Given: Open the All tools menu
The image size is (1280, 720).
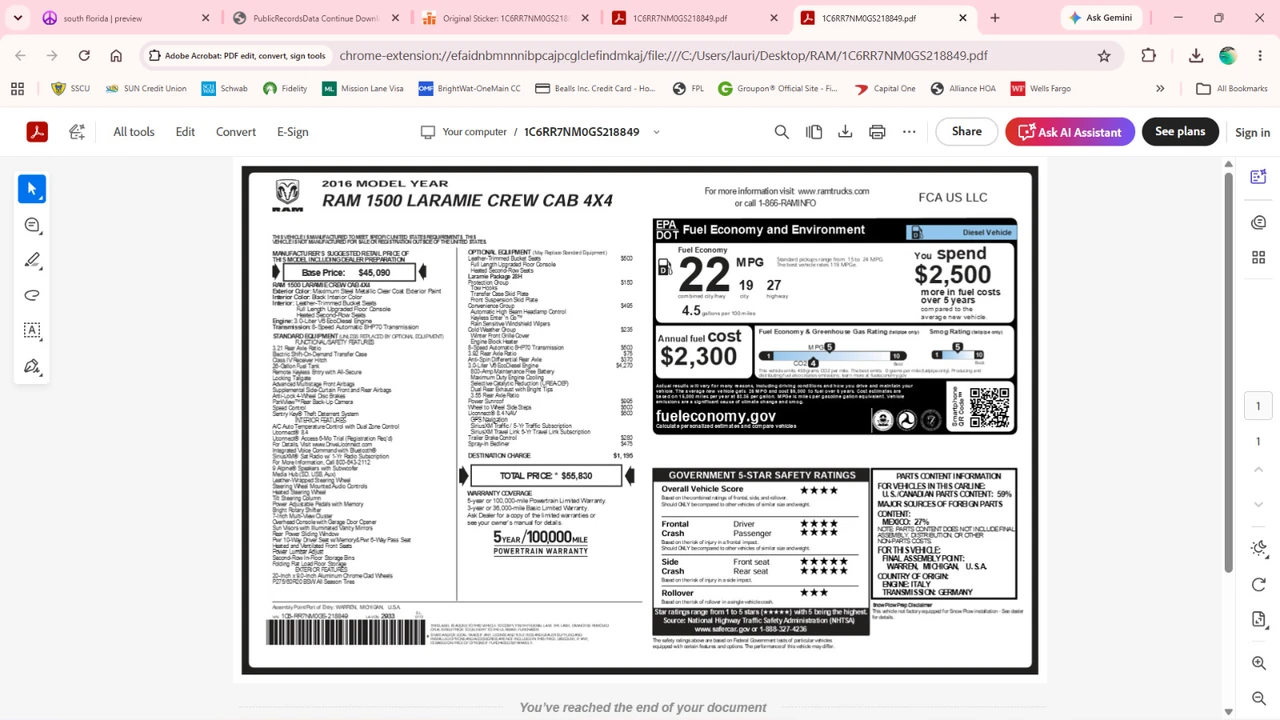Looking at the screenshot, I should click(134, 132).
